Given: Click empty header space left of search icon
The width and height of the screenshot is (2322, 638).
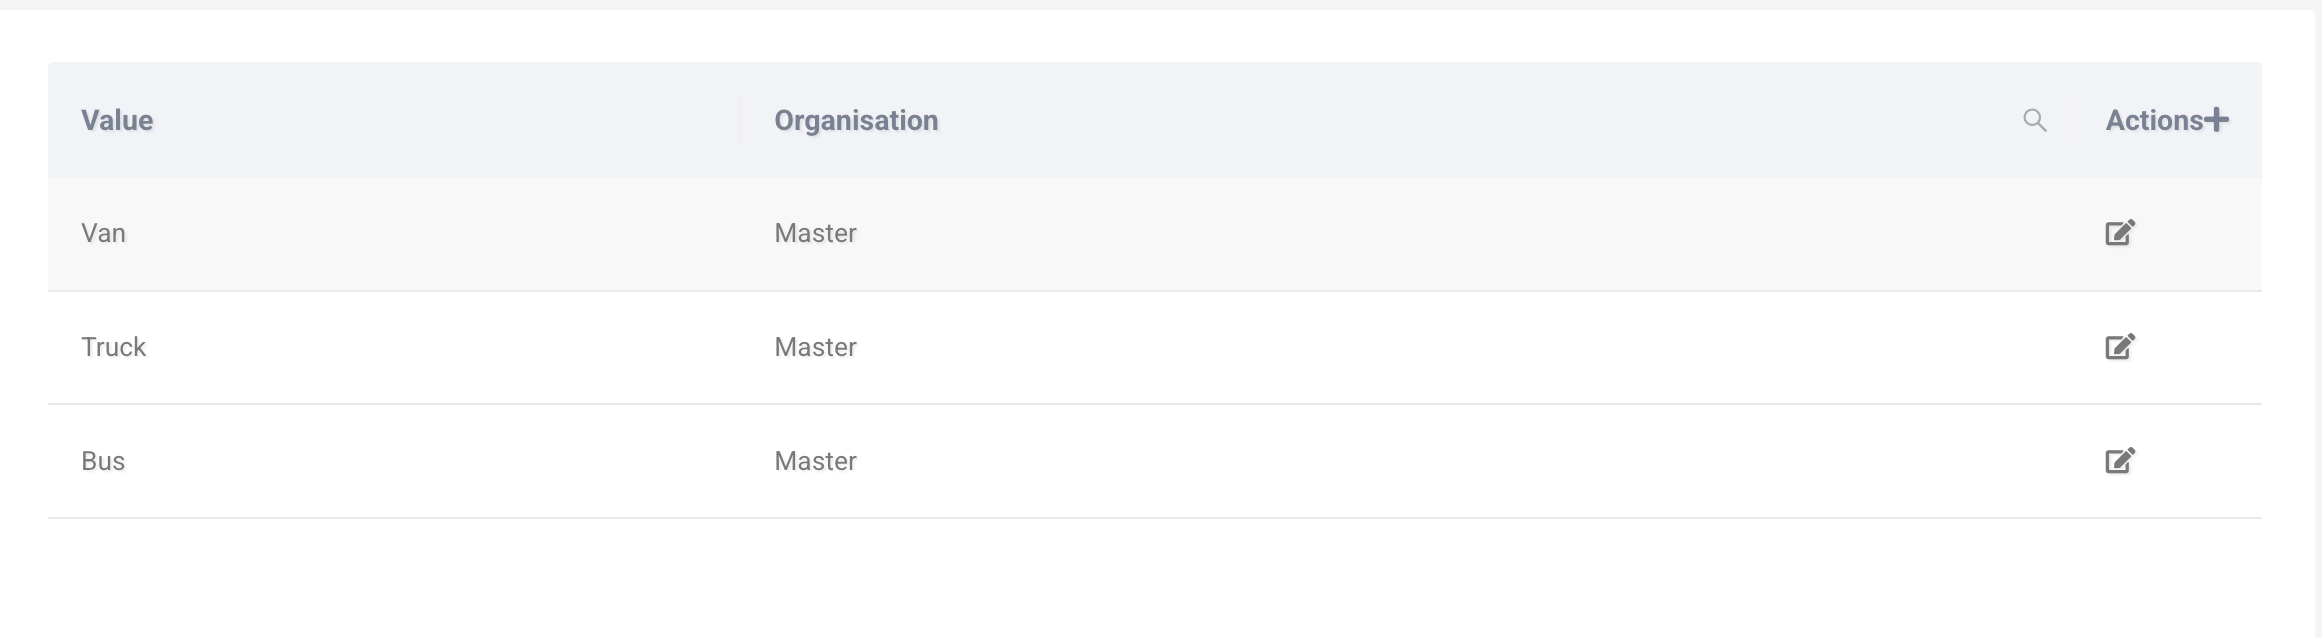Looking at the screenshot, I should [x=1500, y=120].
